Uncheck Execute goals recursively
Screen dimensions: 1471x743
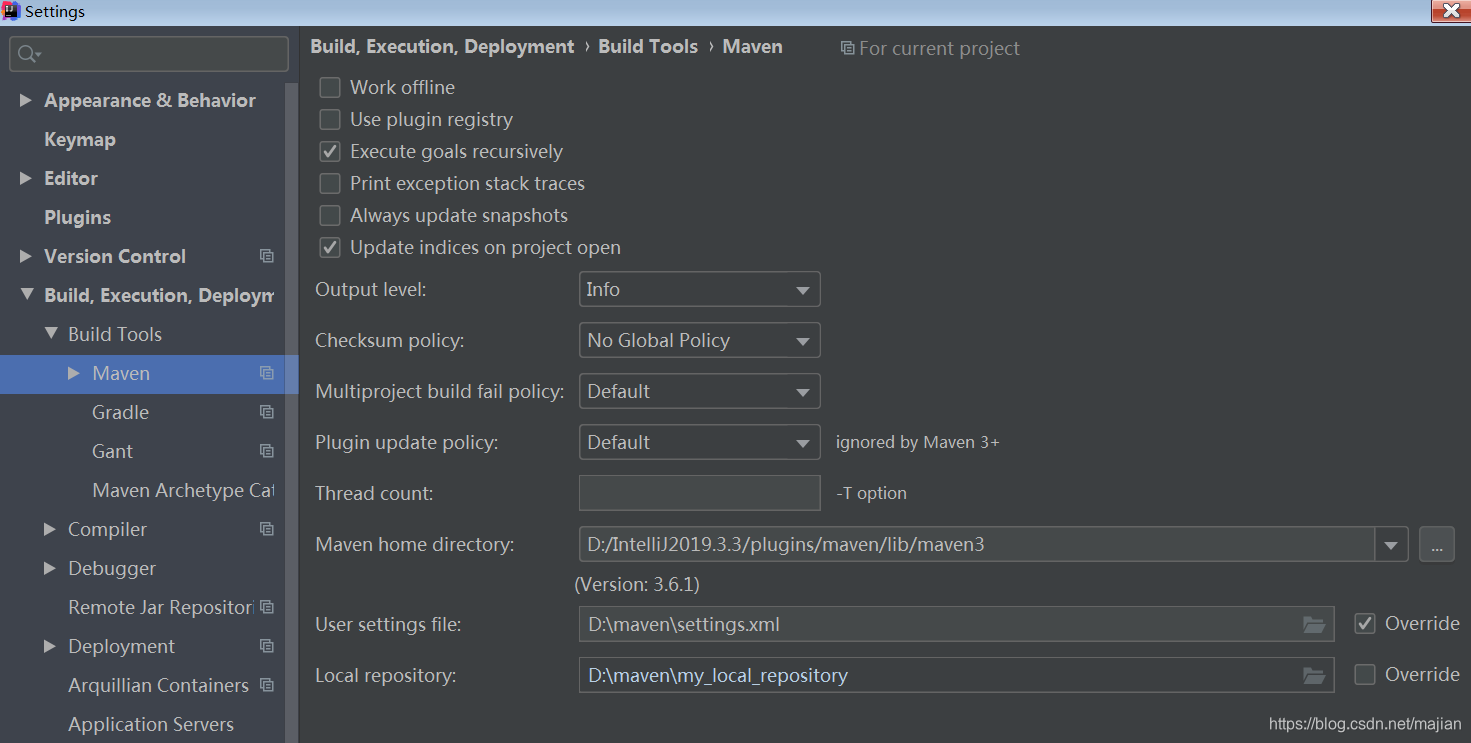pos(330,151)
